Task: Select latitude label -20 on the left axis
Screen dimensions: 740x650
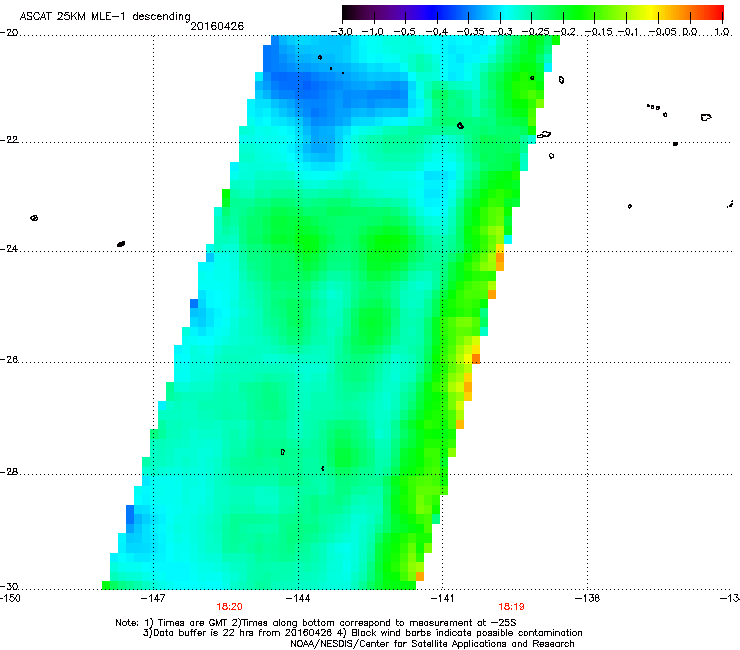Action: tap(9, 33)
